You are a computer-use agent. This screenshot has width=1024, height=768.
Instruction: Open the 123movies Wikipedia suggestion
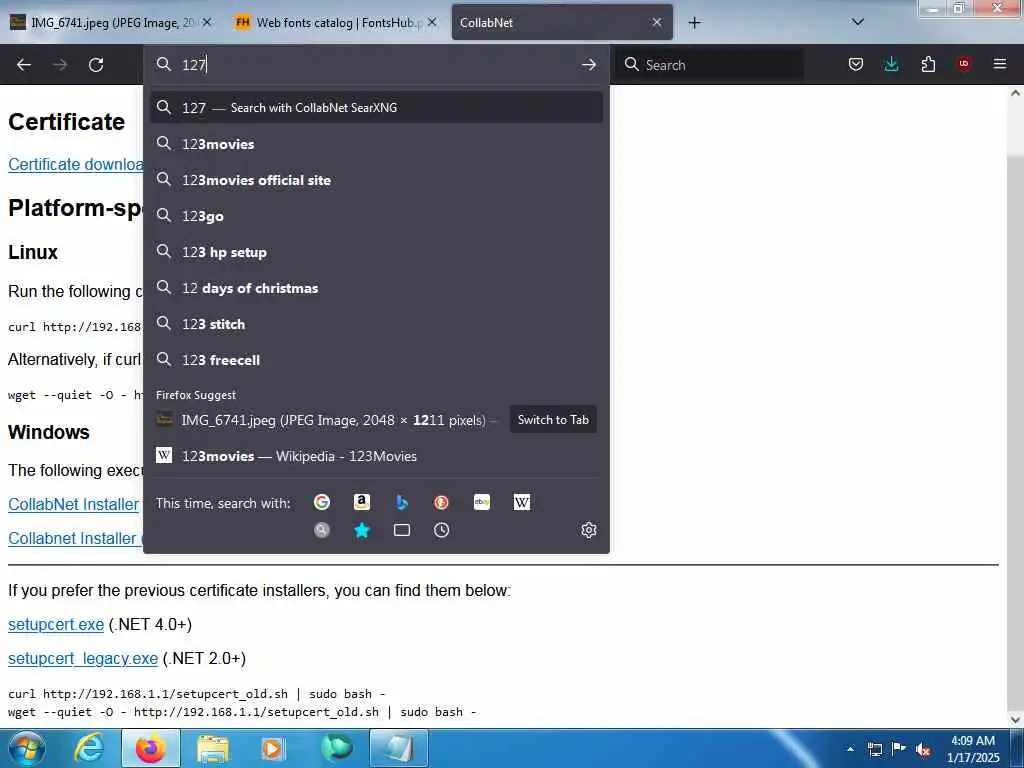[376, 456]
